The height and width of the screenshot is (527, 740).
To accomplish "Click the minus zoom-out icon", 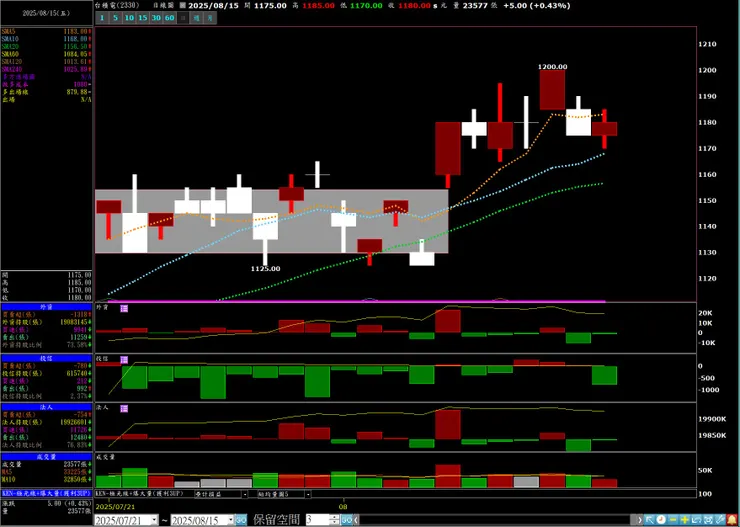I will [673, 520].
